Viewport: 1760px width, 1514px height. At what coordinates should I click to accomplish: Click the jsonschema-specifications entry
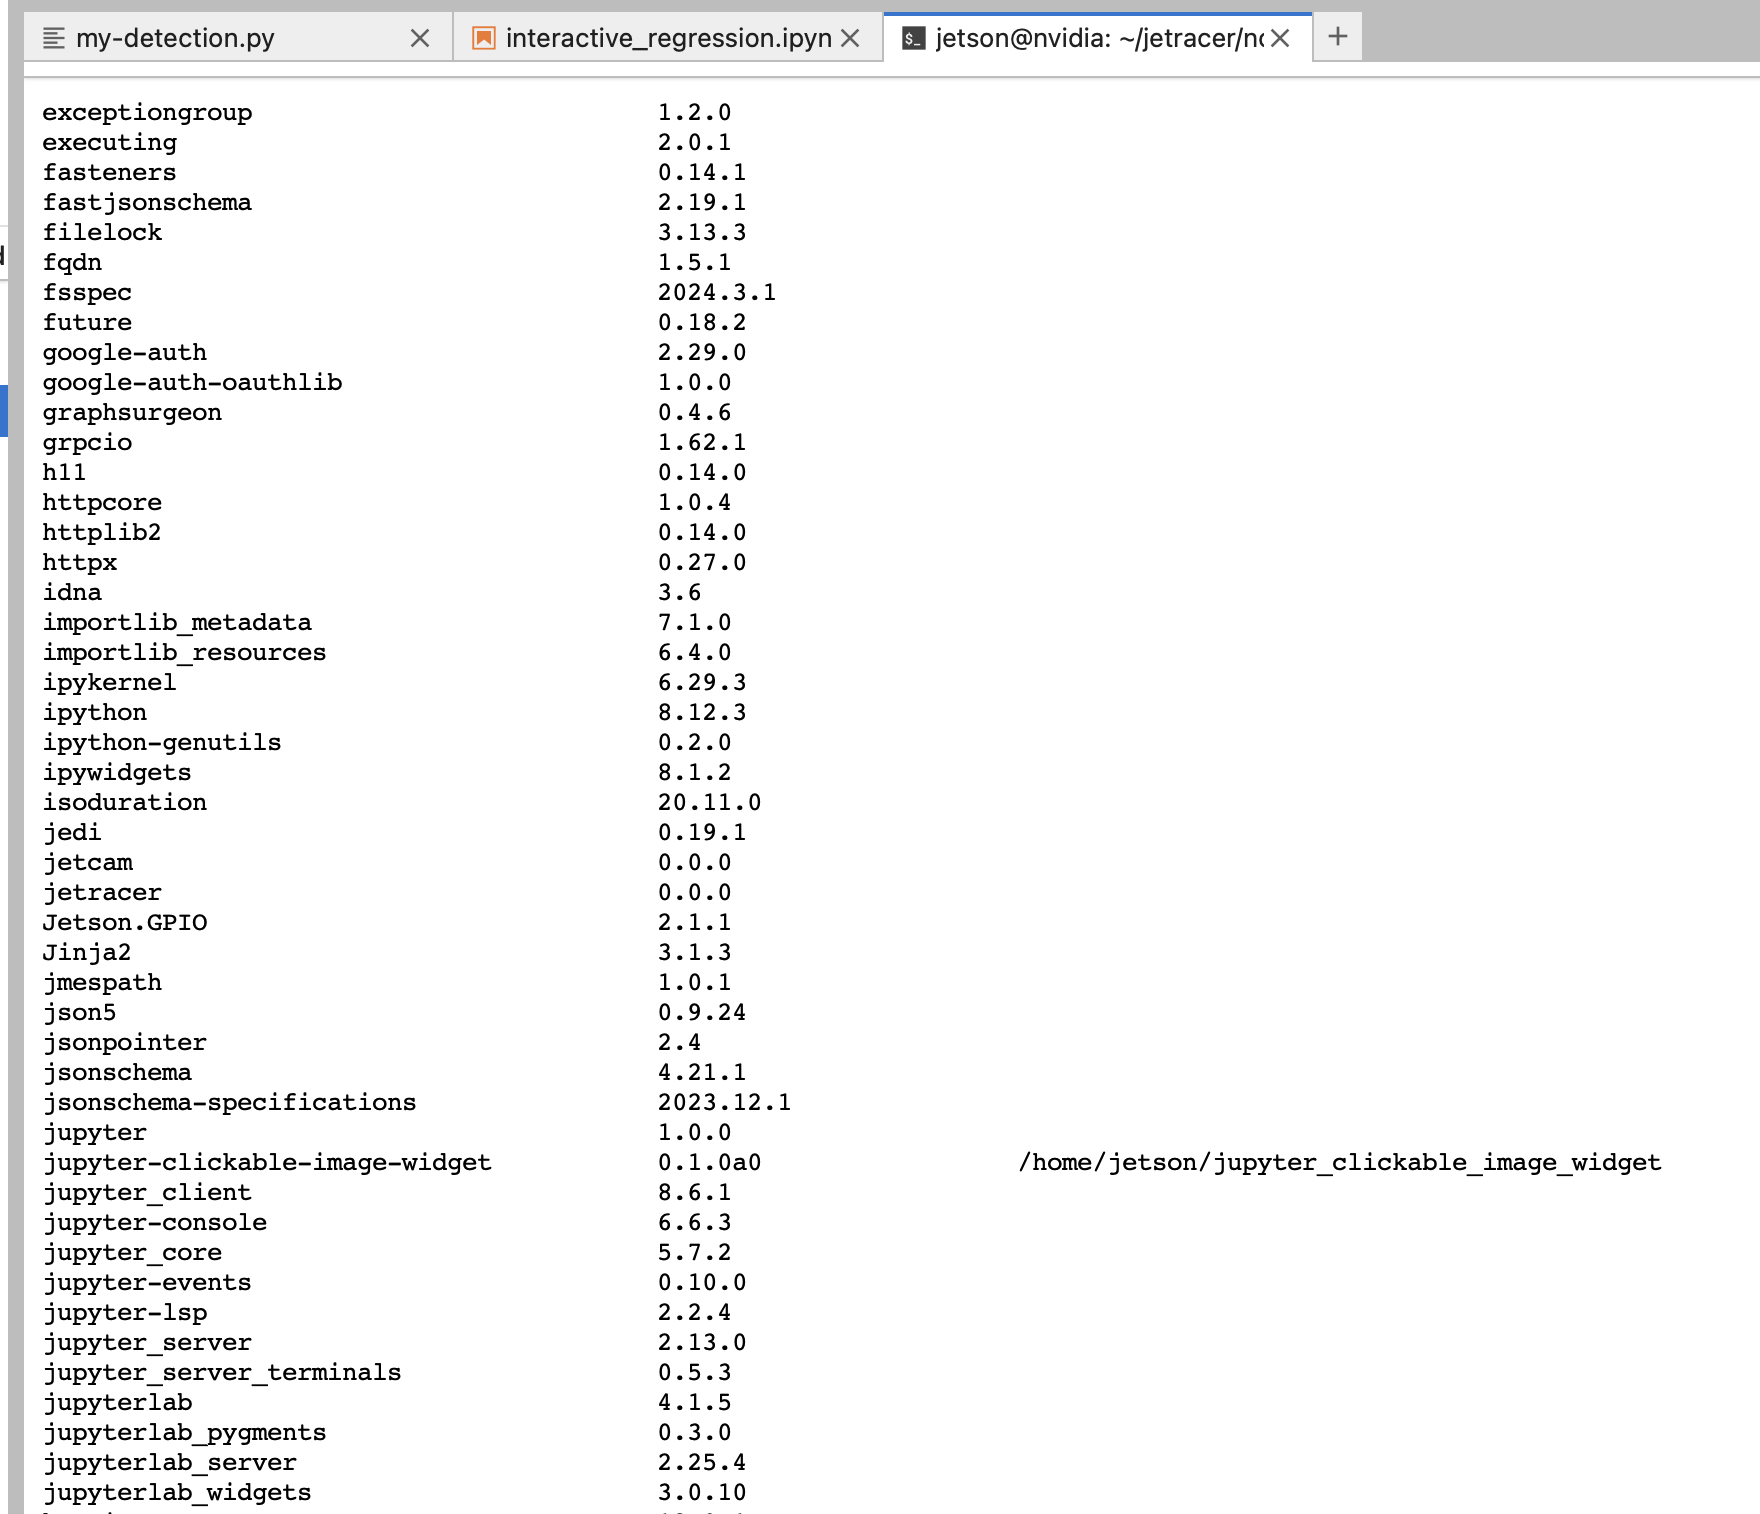pos(229,1102)
